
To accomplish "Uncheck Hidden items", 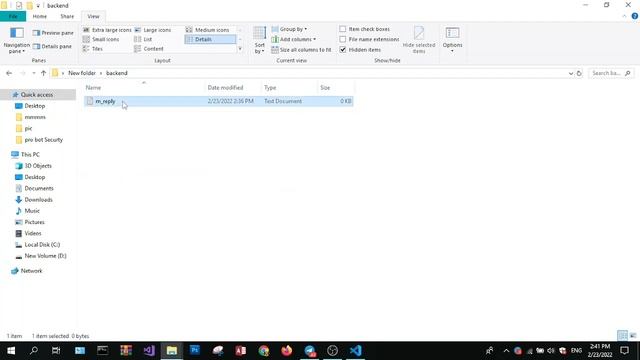I will [360, 50].
